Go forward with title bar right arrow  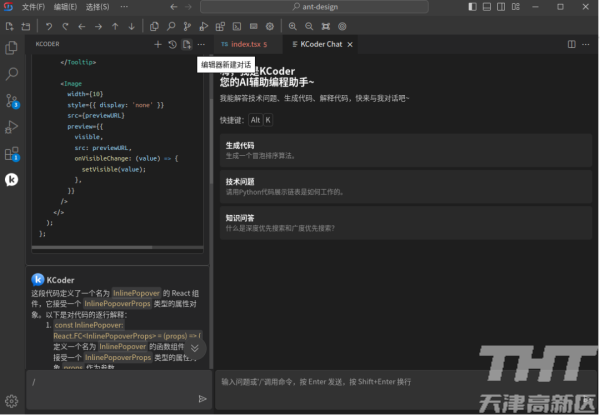click(x=188, y=7)
